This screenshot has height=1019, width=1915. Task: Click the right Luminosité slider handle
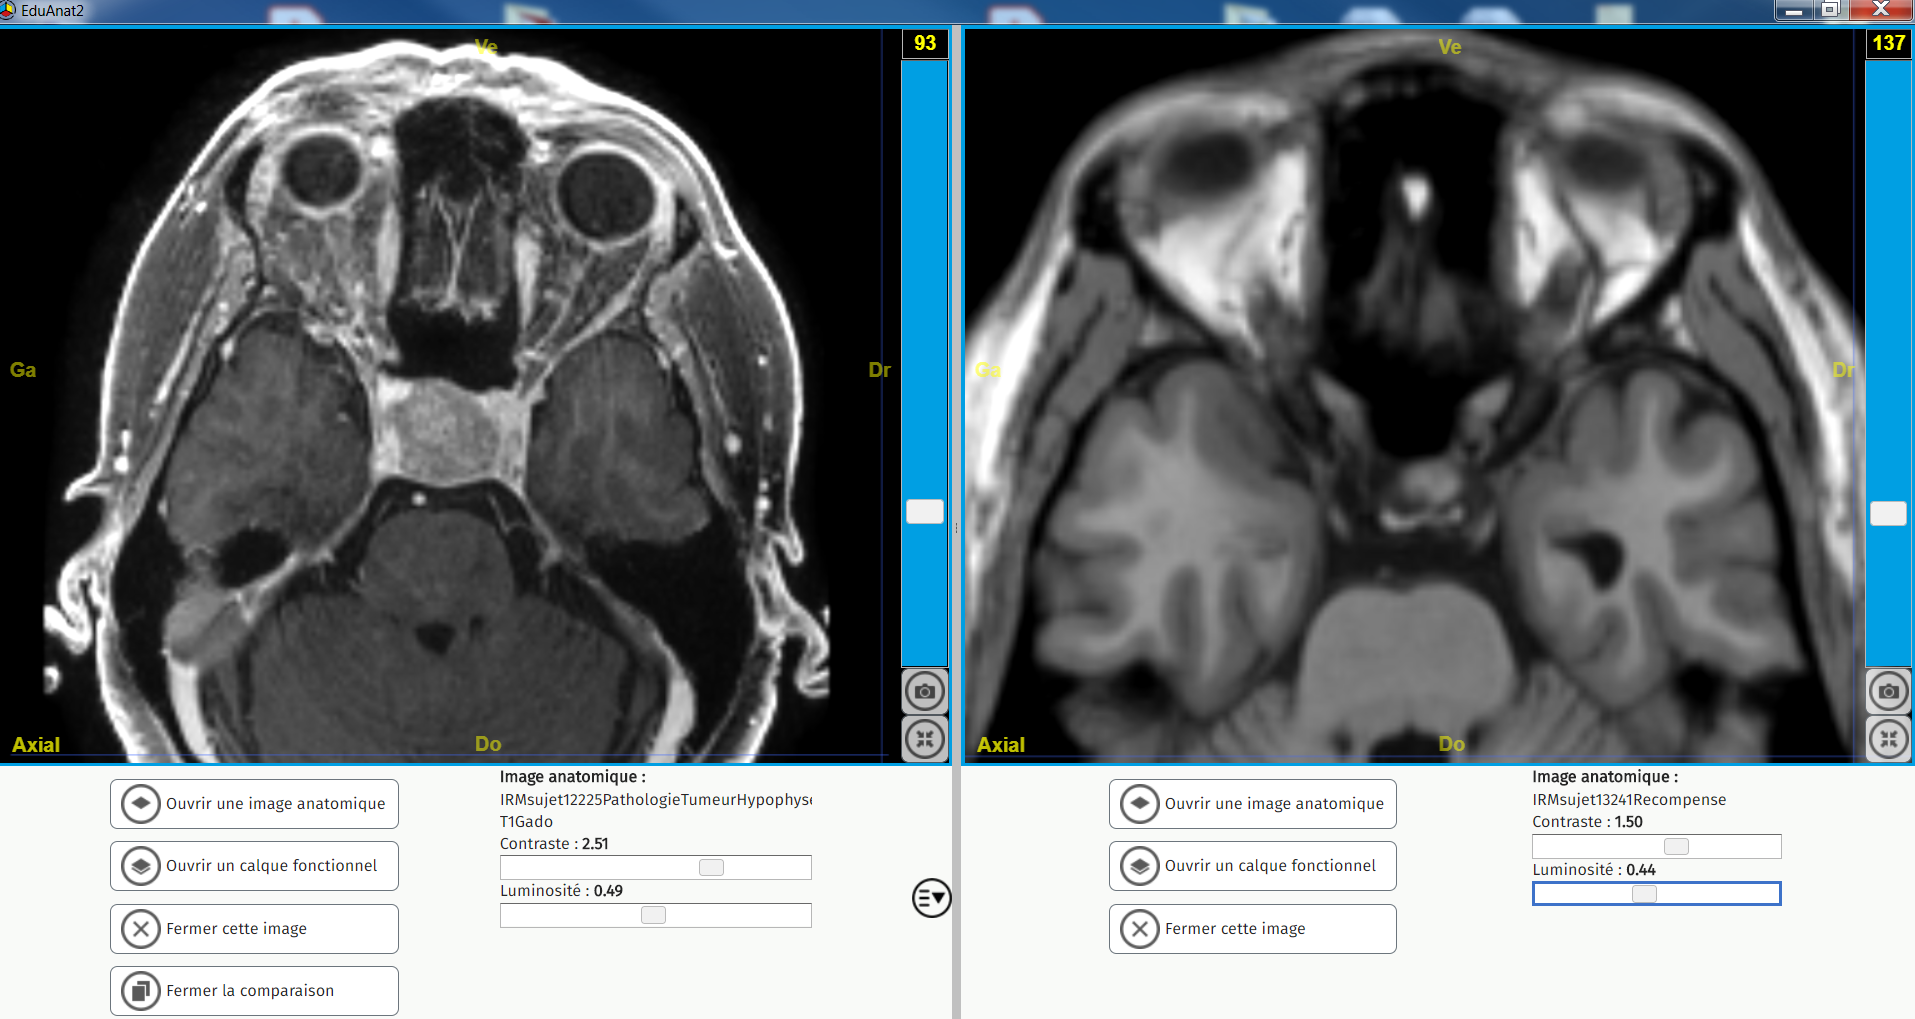[x=1643, y=893]
